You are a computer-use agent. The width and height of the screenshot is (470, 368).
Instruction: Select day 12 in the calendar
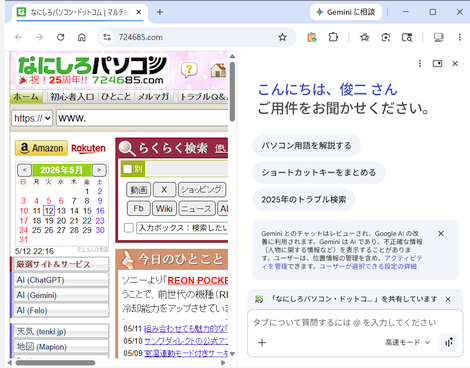[49, 211]
